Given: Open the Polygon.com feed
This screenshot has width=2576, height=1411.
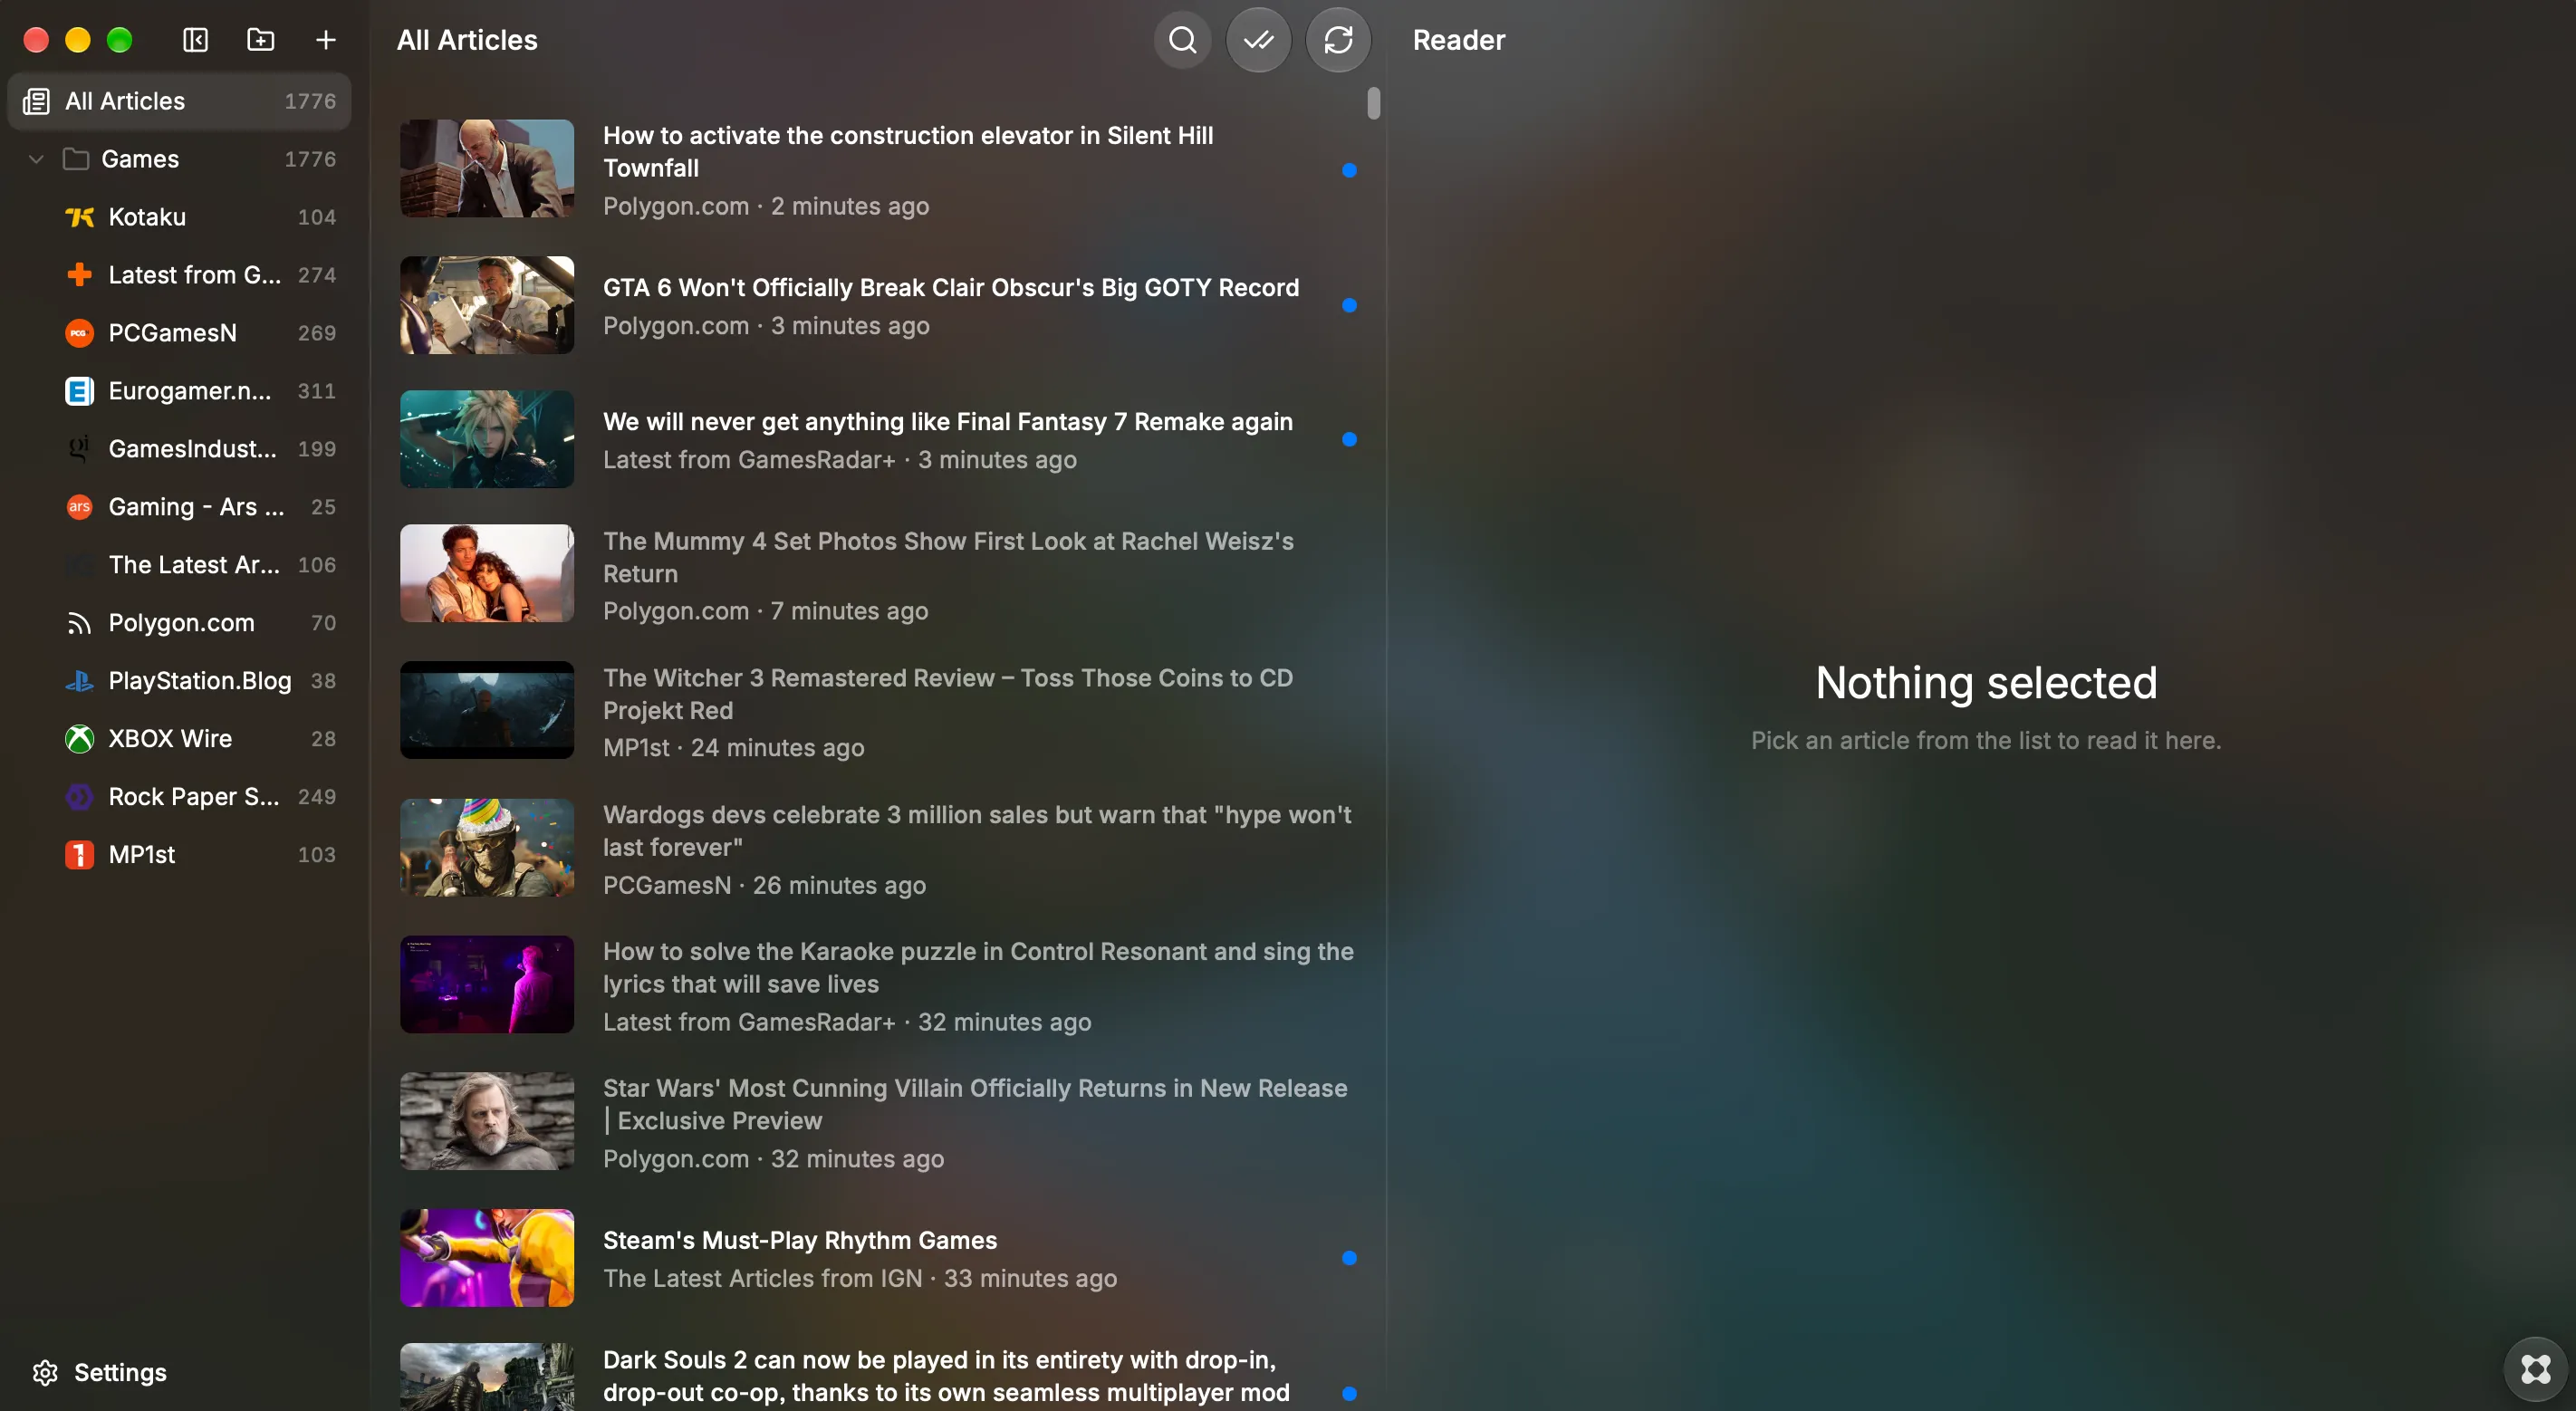Looking at the screenshot, I should click(180, 623).
